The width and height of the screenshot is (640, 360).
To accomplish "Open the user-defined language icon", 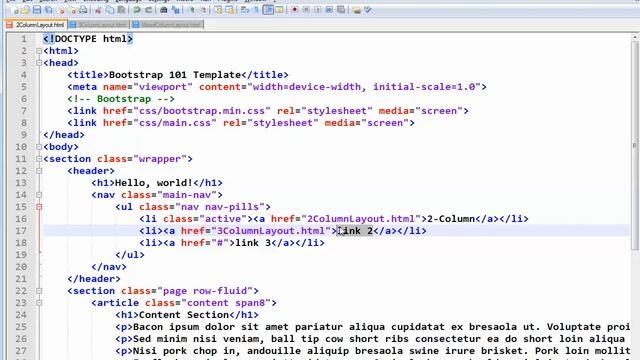I will click(280, 10).
